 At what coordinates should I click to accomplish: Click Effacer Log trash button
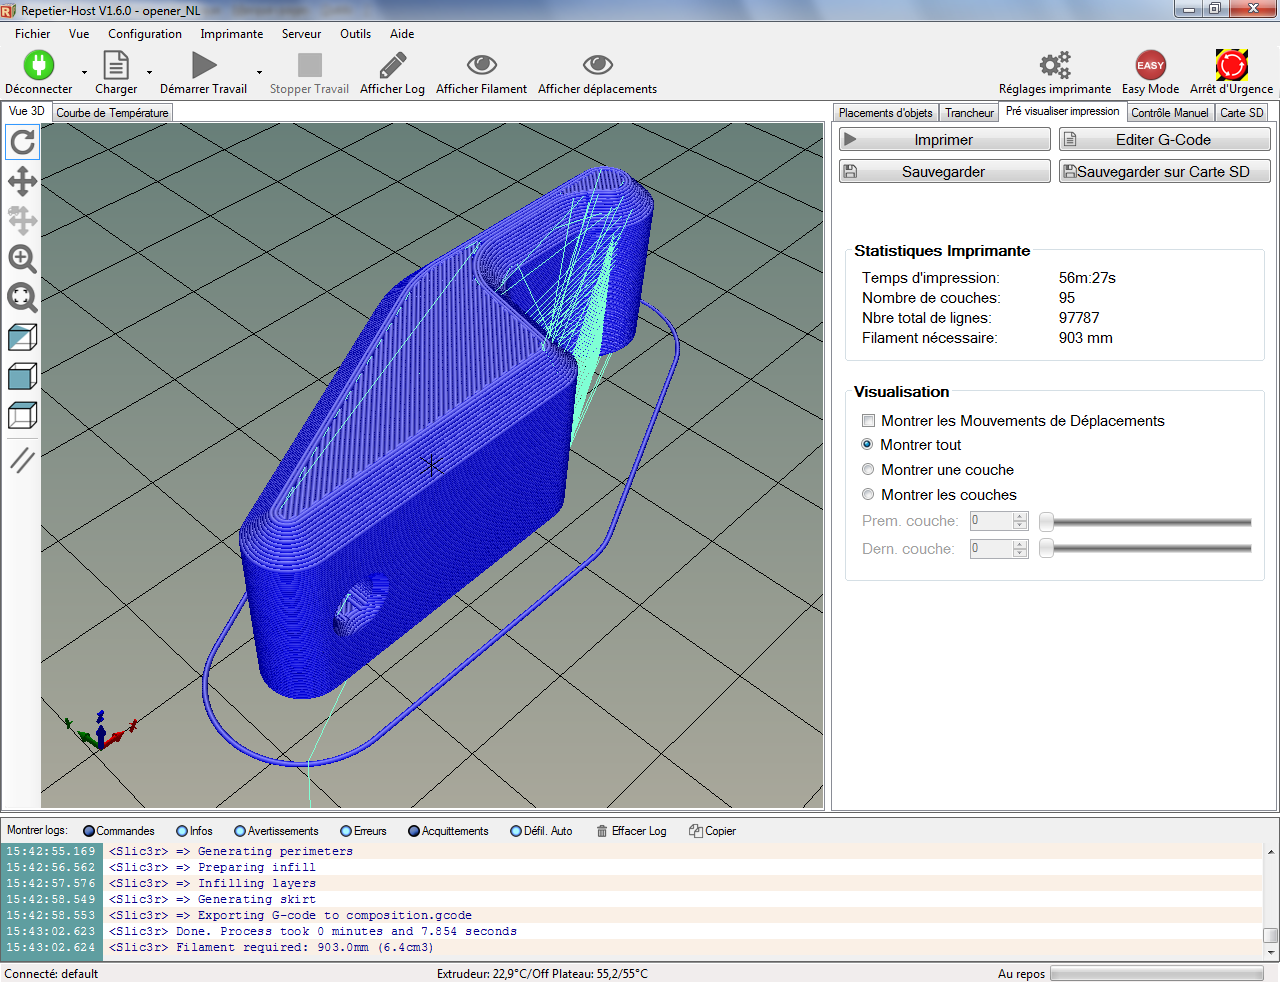coord(631,831)
